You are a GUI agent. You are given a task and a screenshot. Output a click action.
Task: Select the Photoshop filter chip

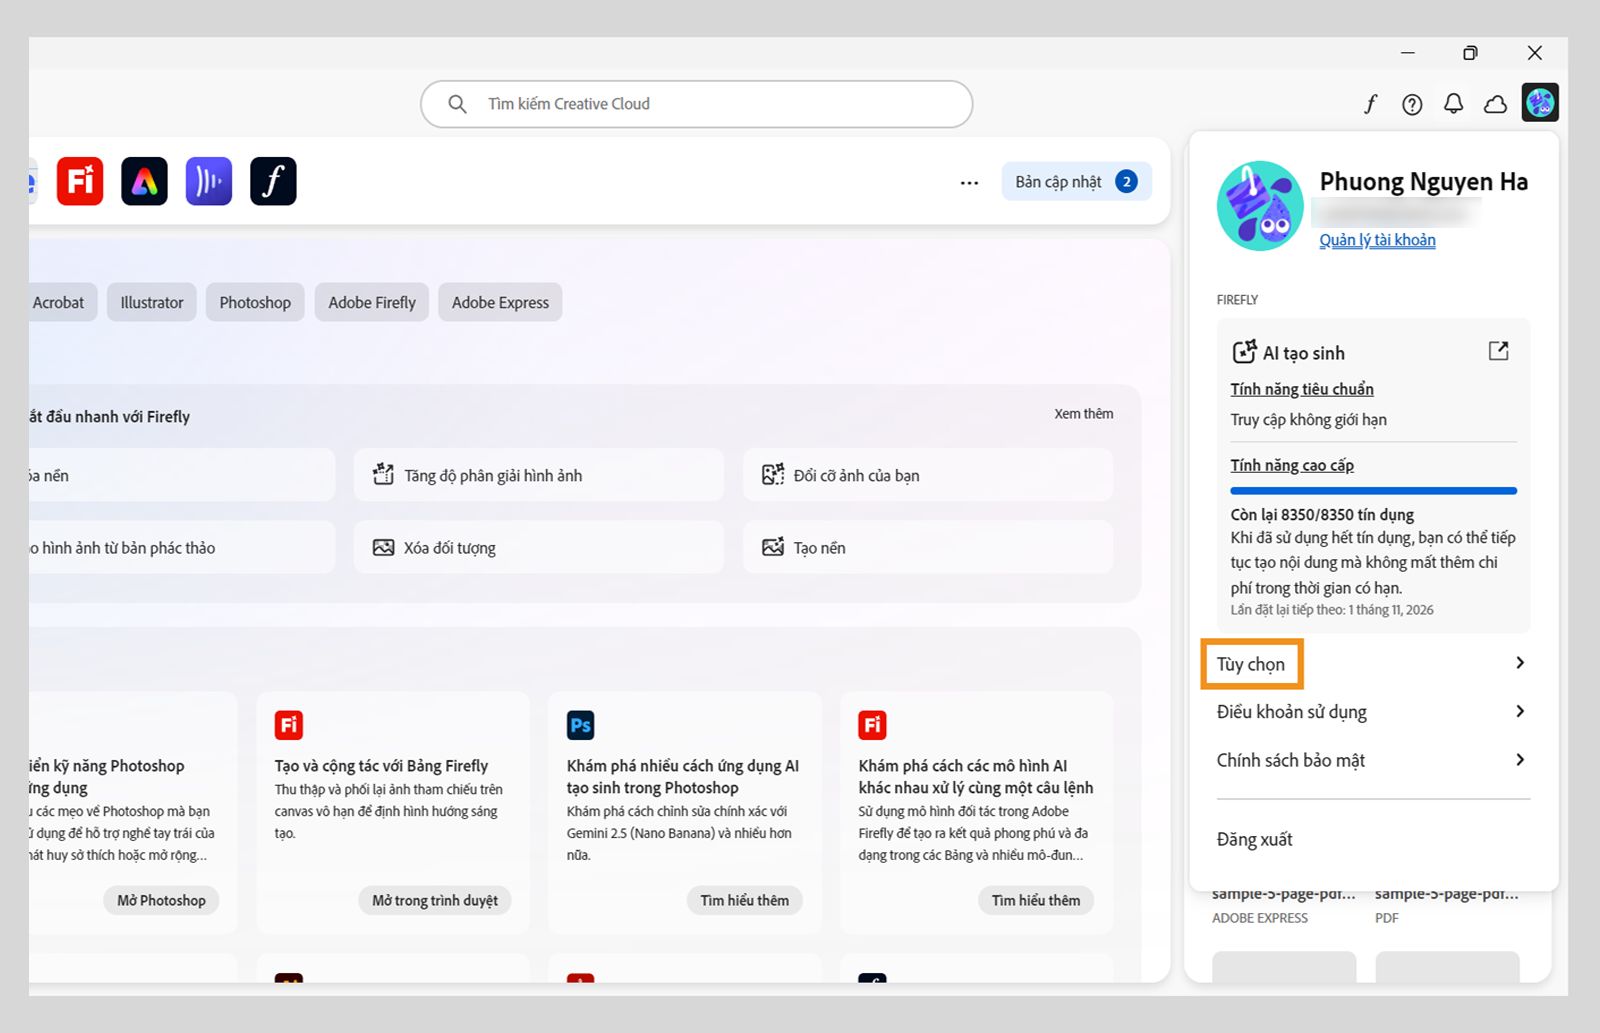[255, 302]
